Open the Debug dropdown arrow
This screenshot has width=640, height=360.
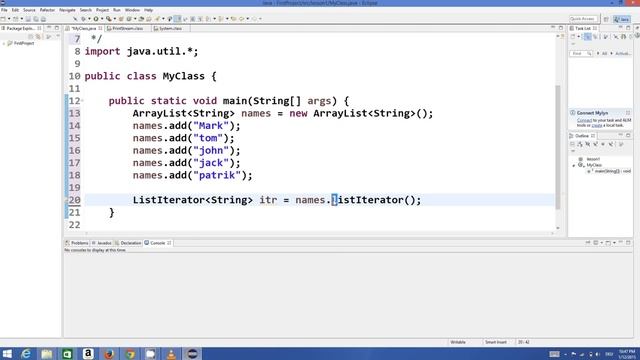point(89,19)
